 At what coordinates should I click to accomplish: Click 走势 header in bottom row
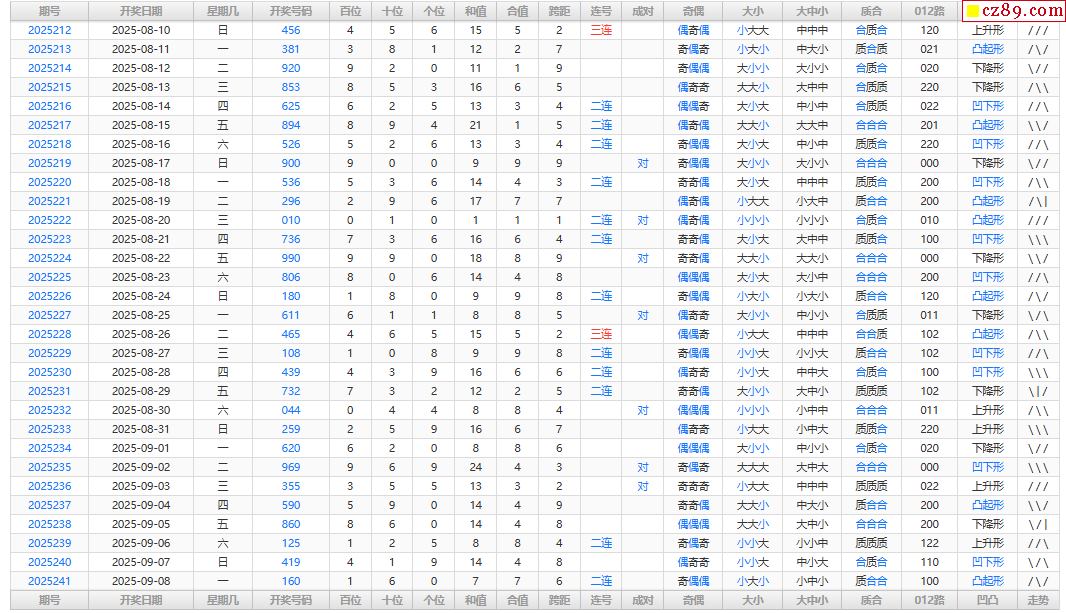1038,601
